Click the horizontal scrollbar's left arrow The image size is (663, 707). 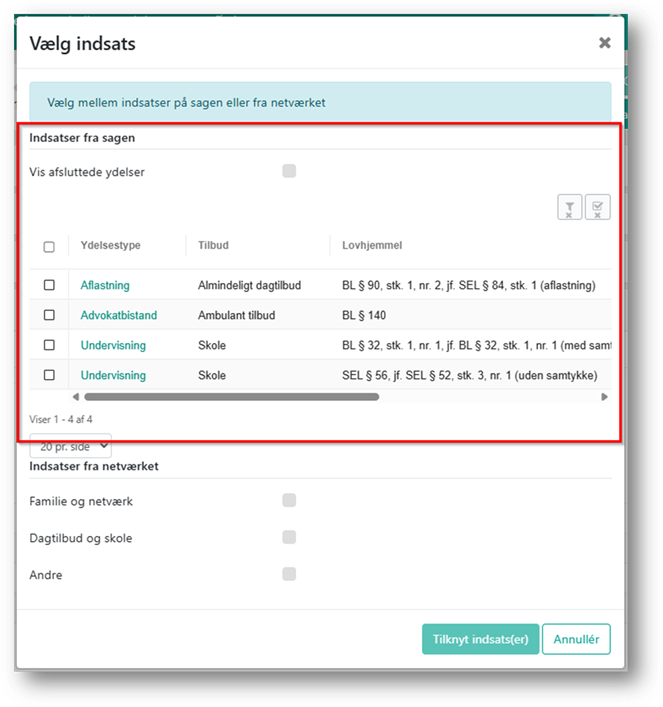coord(76,397)
